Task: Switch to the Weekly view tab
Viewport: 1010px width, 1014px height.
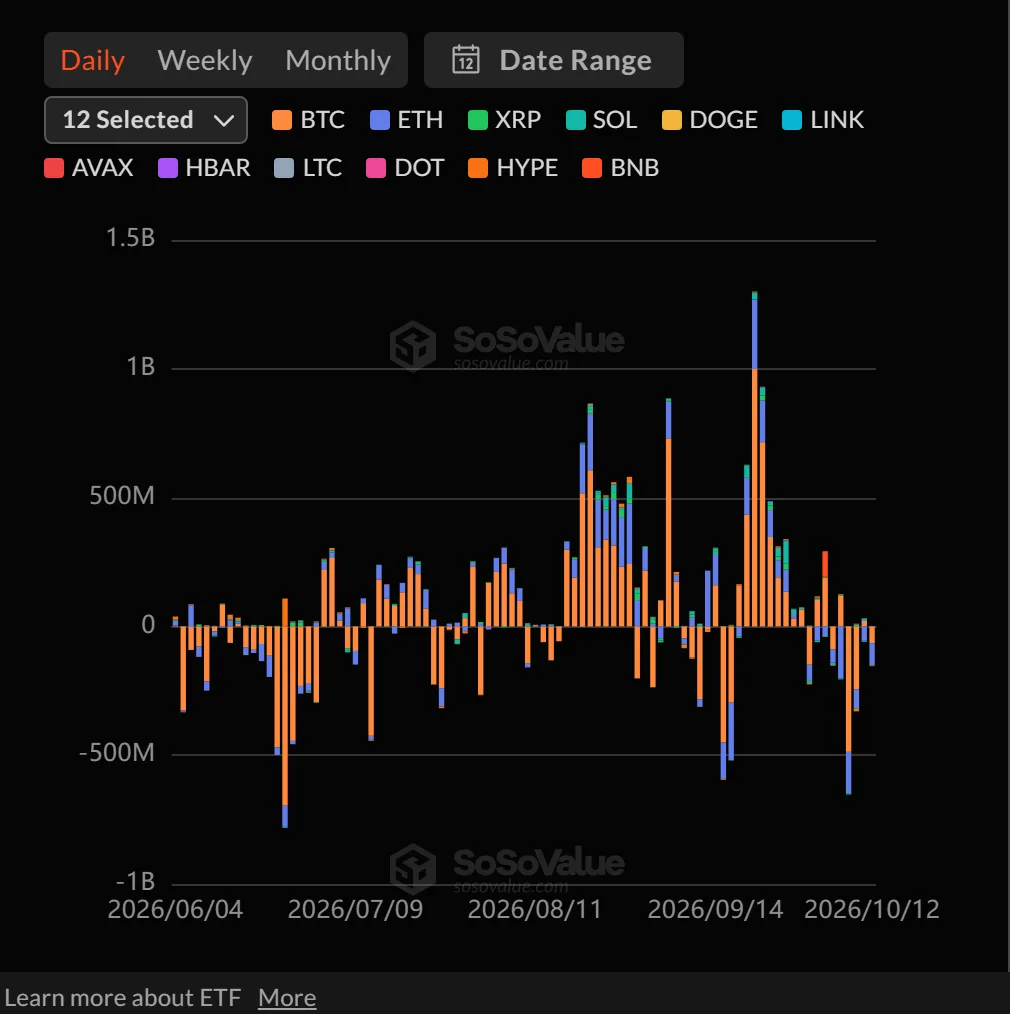Action: coord(205,60)
